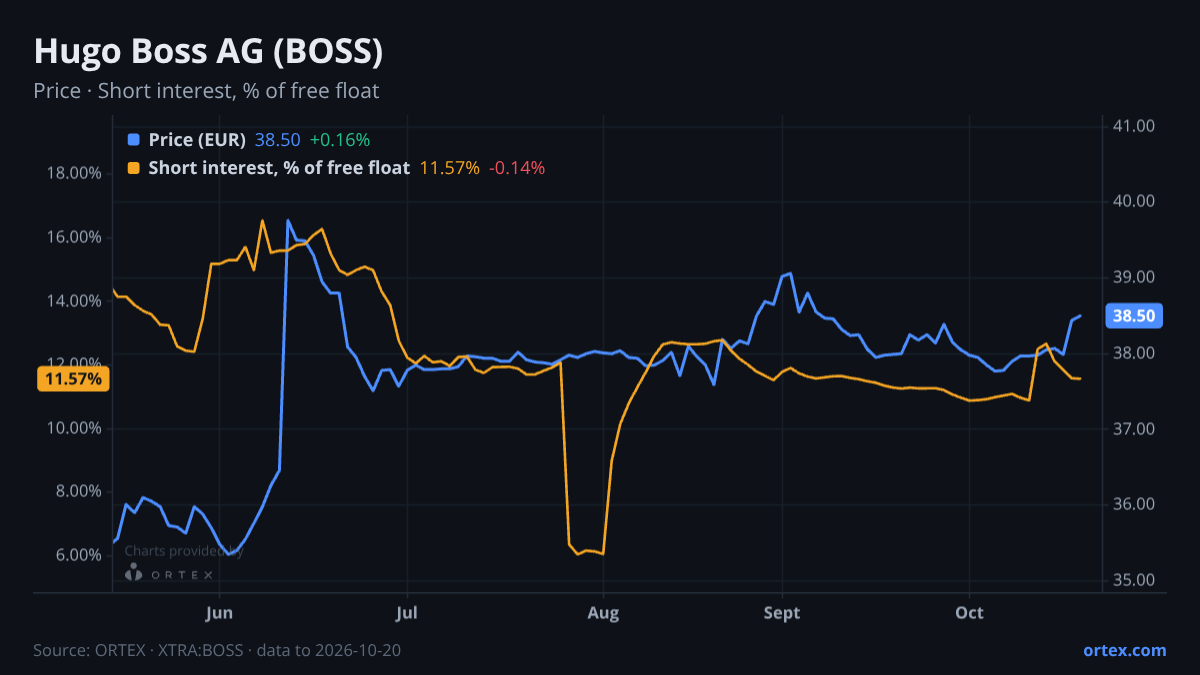
Task: Click the 6.00% left axis label
Action: 78,555
